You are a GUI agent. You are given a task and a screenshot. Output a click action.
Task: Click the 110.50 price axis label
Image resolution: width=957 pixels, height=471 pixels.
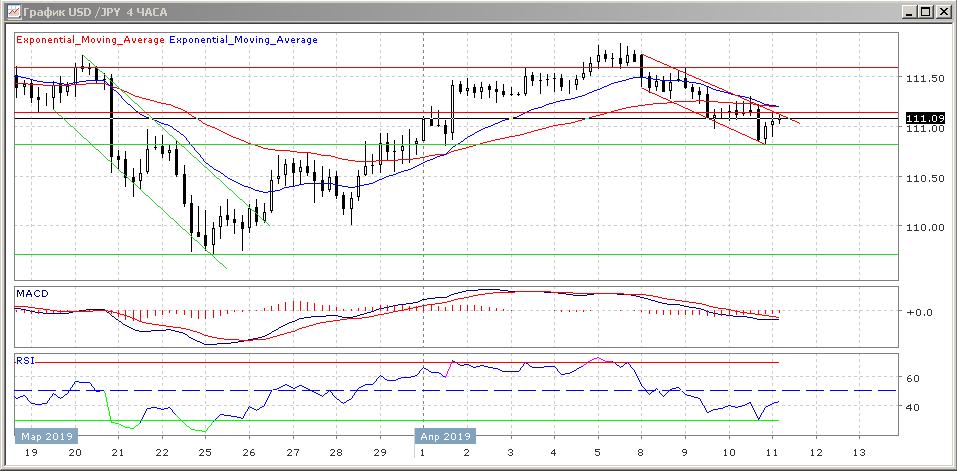click(x=925, y=178)
